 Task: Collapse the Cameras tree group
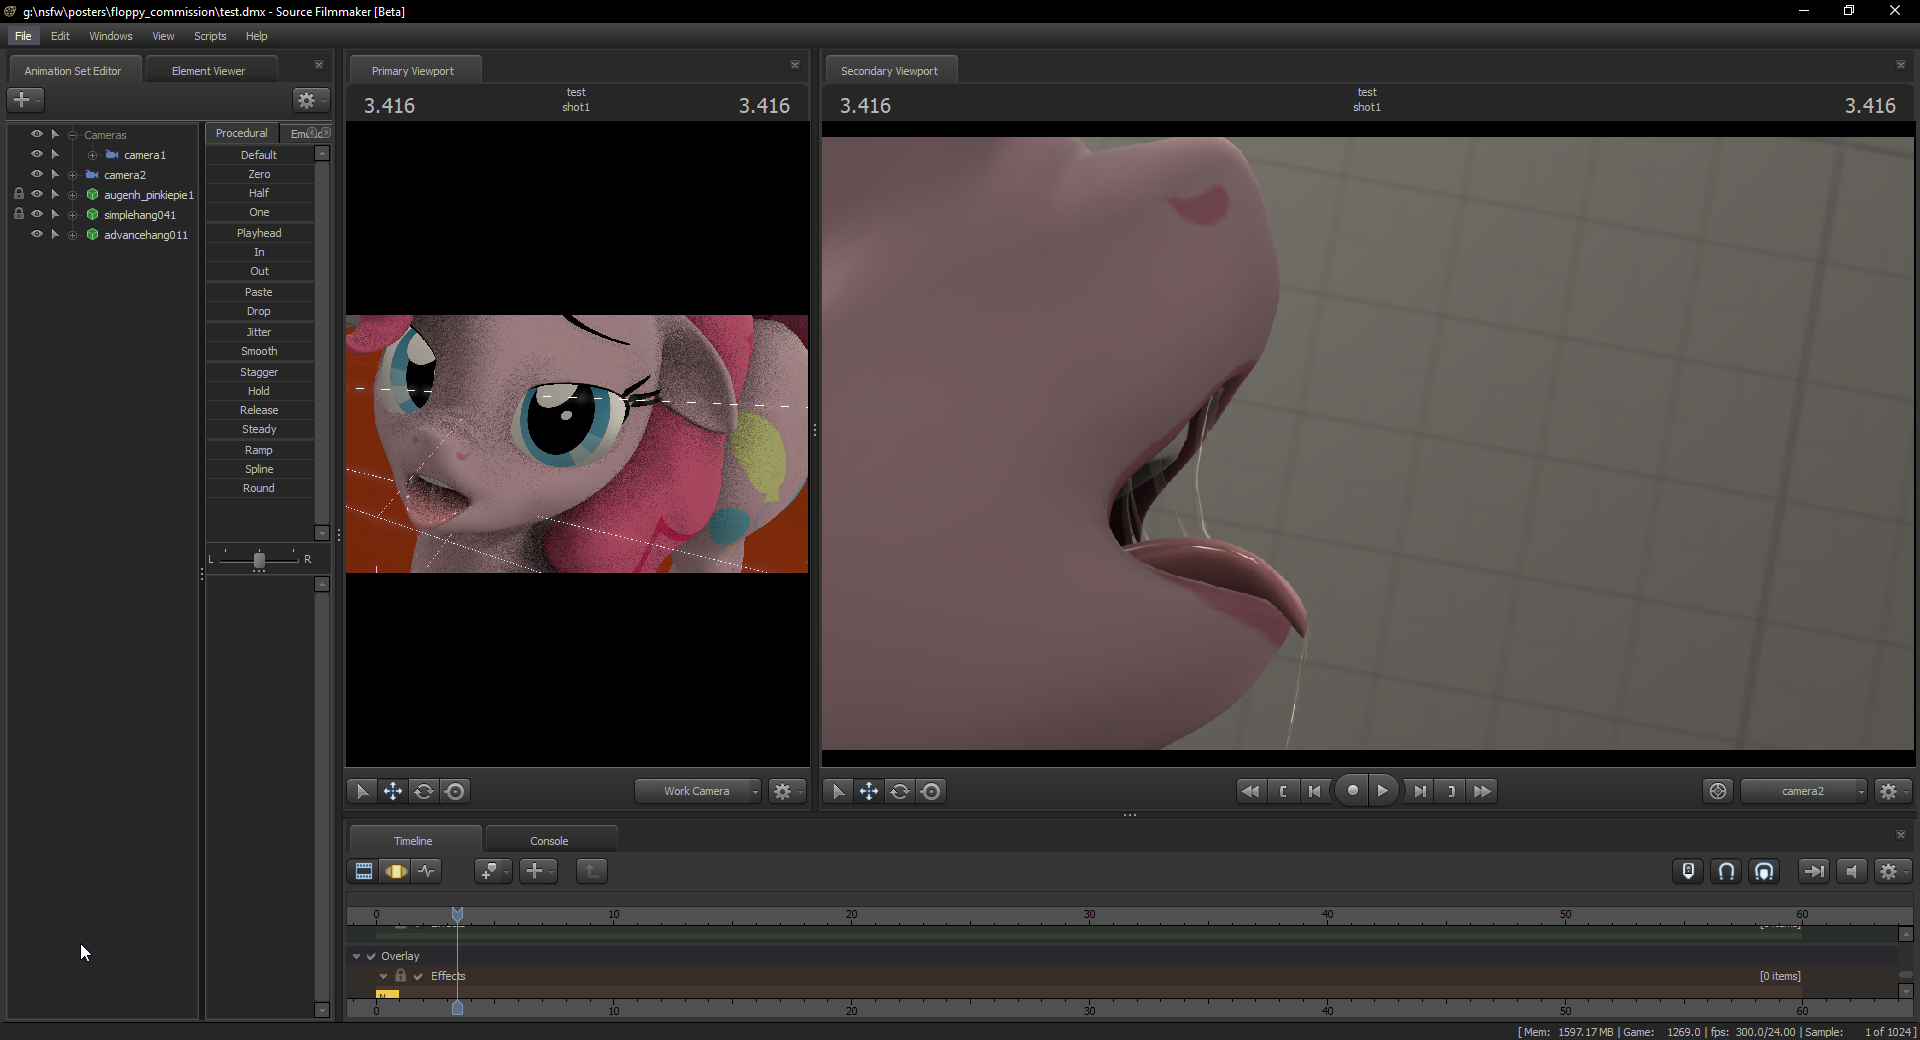click(73, 135)
